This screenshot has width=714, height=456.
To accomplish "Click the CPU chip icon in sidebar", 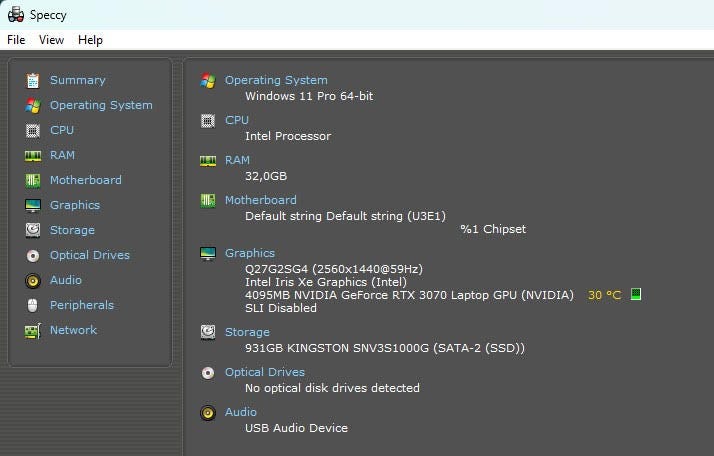I will click(33, 130).
